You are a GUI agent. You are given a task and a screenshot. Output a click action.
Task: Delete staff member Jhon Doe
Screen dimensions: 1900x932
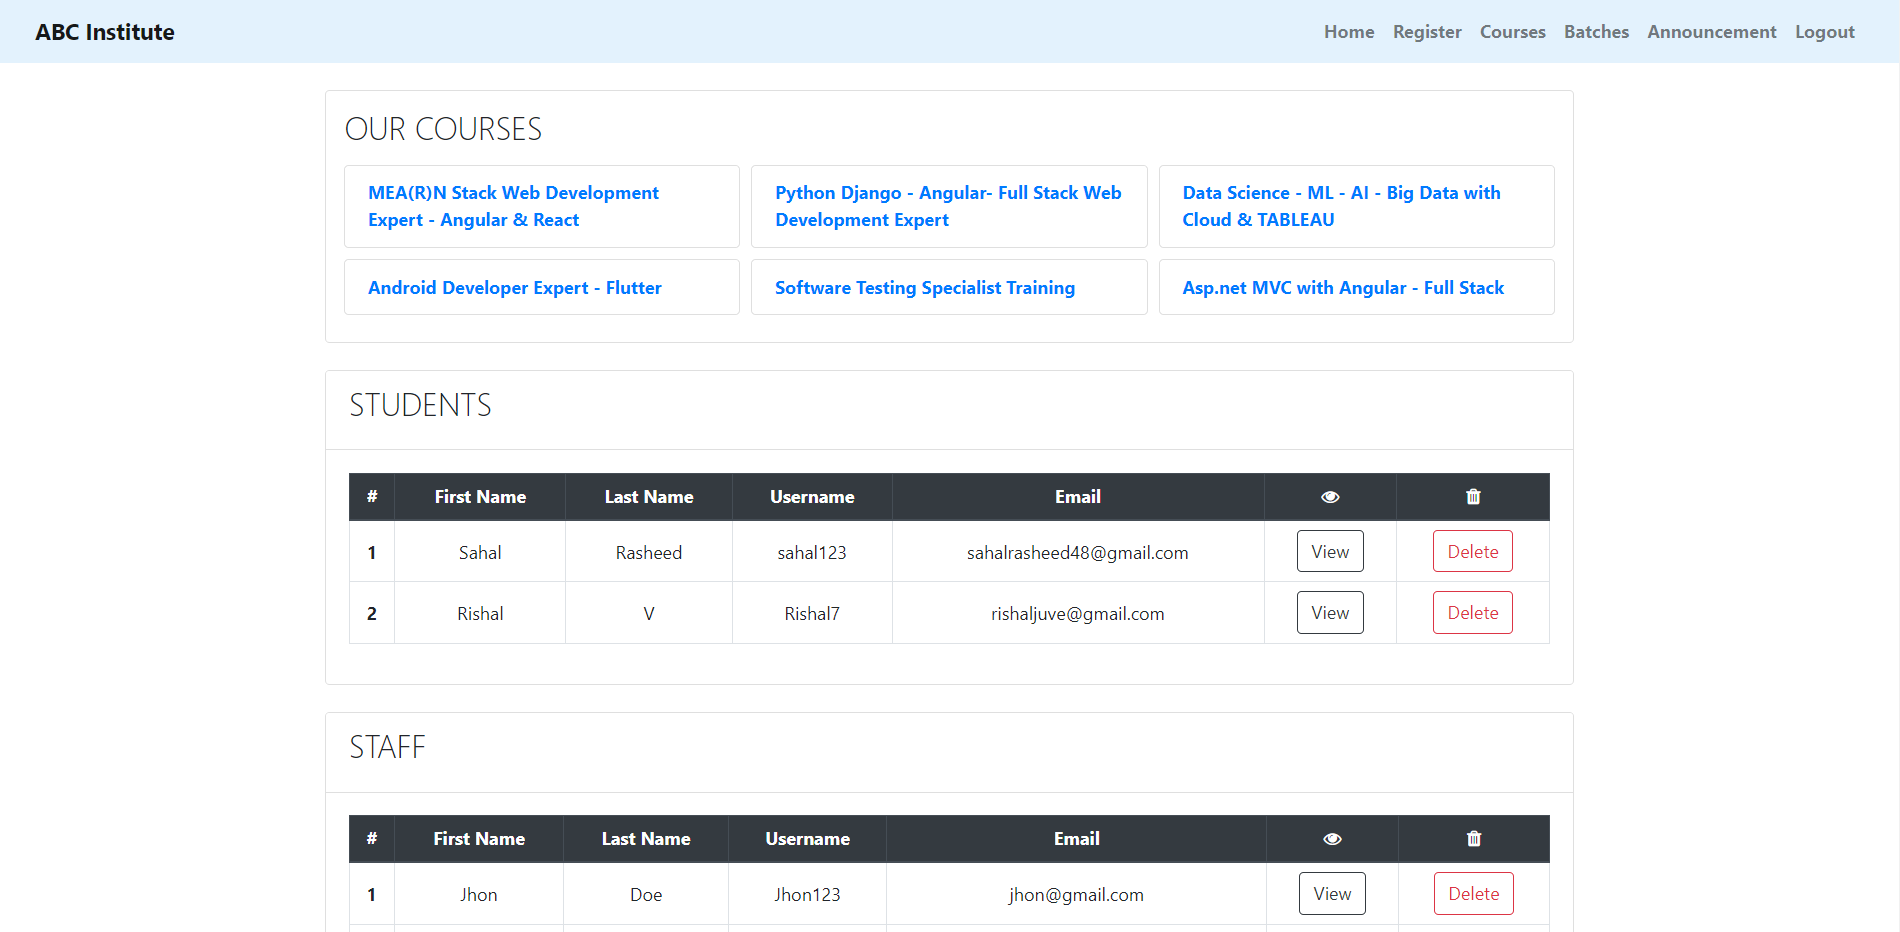(1473, 894)
